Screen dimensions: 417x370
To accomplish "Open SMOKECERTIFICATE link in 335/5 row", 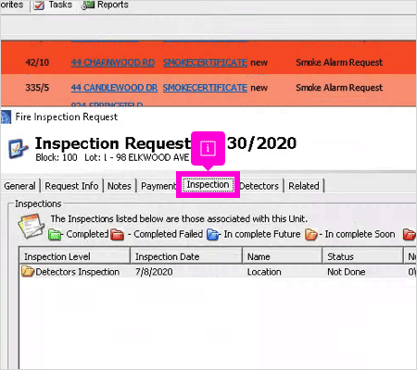I will point(205,88).
